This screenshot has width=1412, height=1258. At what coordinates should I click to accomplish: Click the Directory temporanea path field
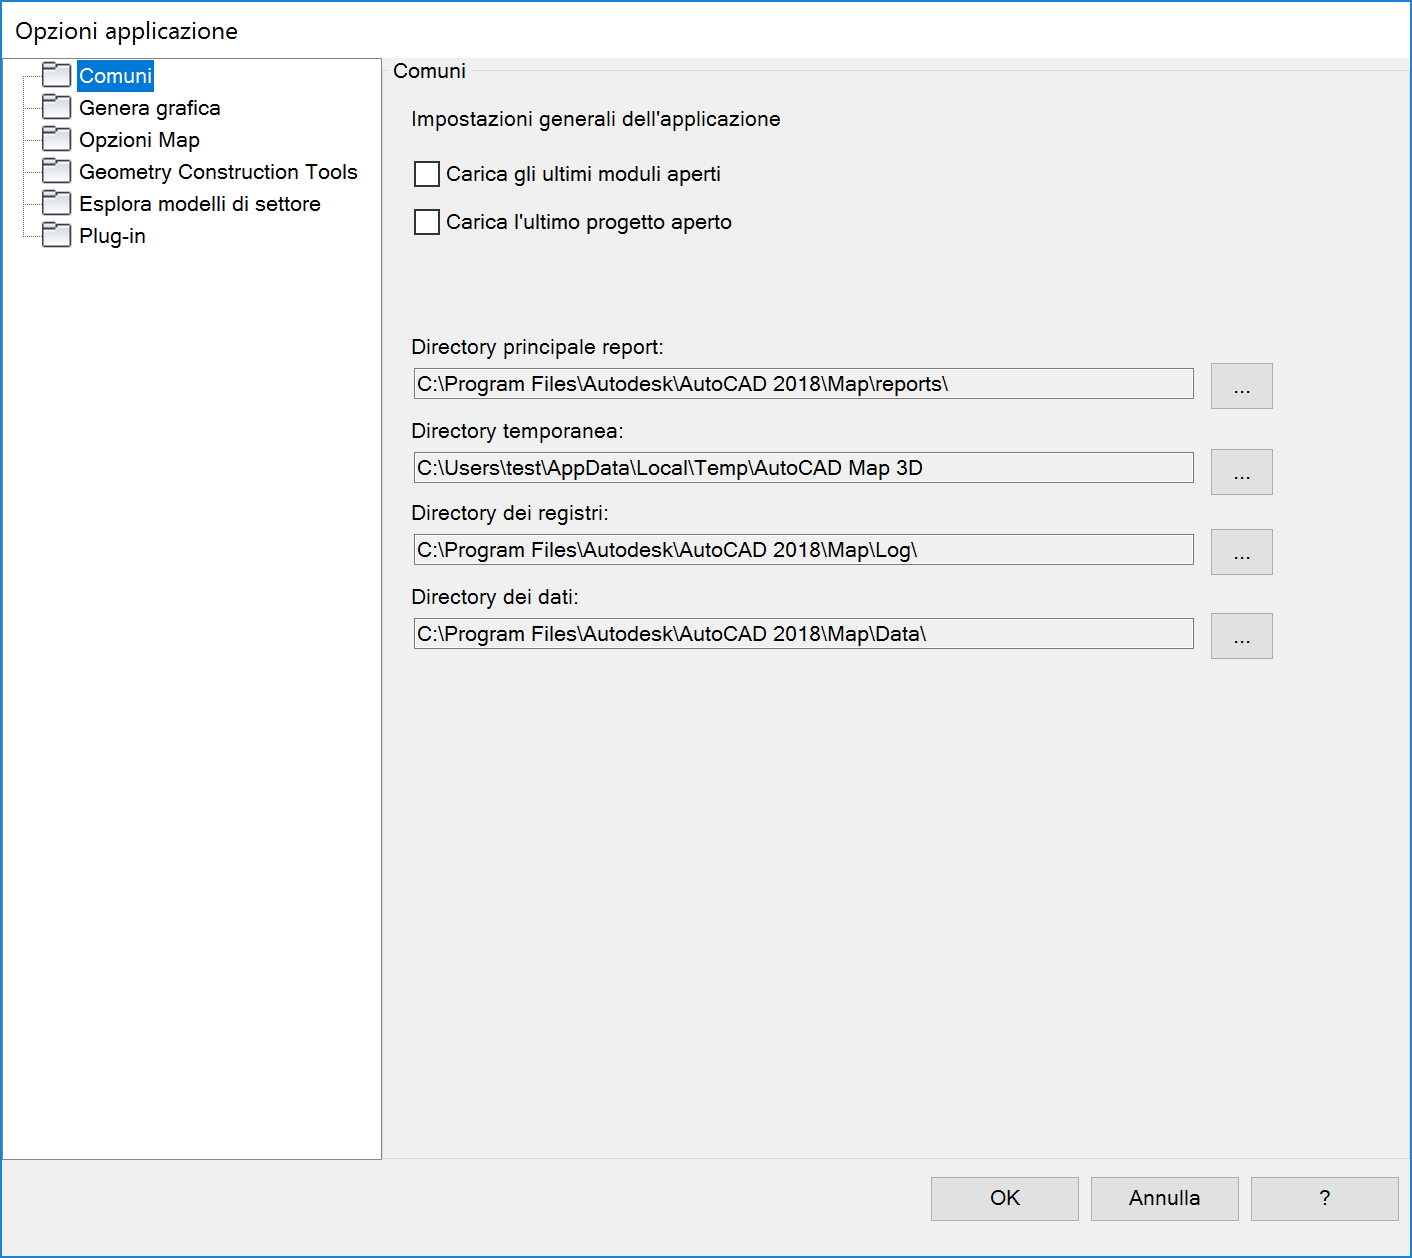click(803, 468)
